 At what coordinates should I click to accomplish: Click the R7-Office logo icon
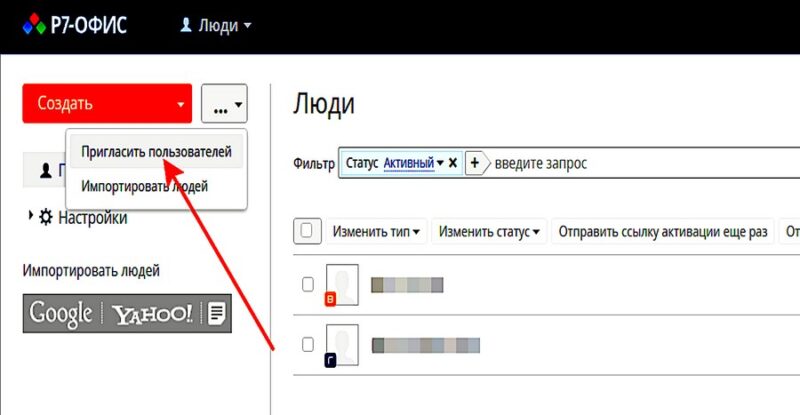click(34, 25)
